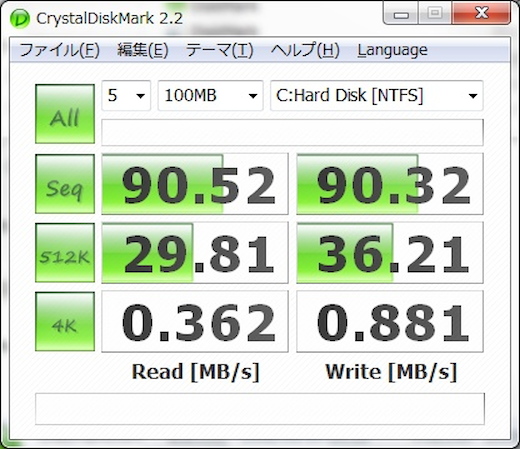Image resolution: width=520 pixels, height=449 pixels.
Task: Click the CrystalDiskMark 2.2 window title
Action: (x=109, y=19)
